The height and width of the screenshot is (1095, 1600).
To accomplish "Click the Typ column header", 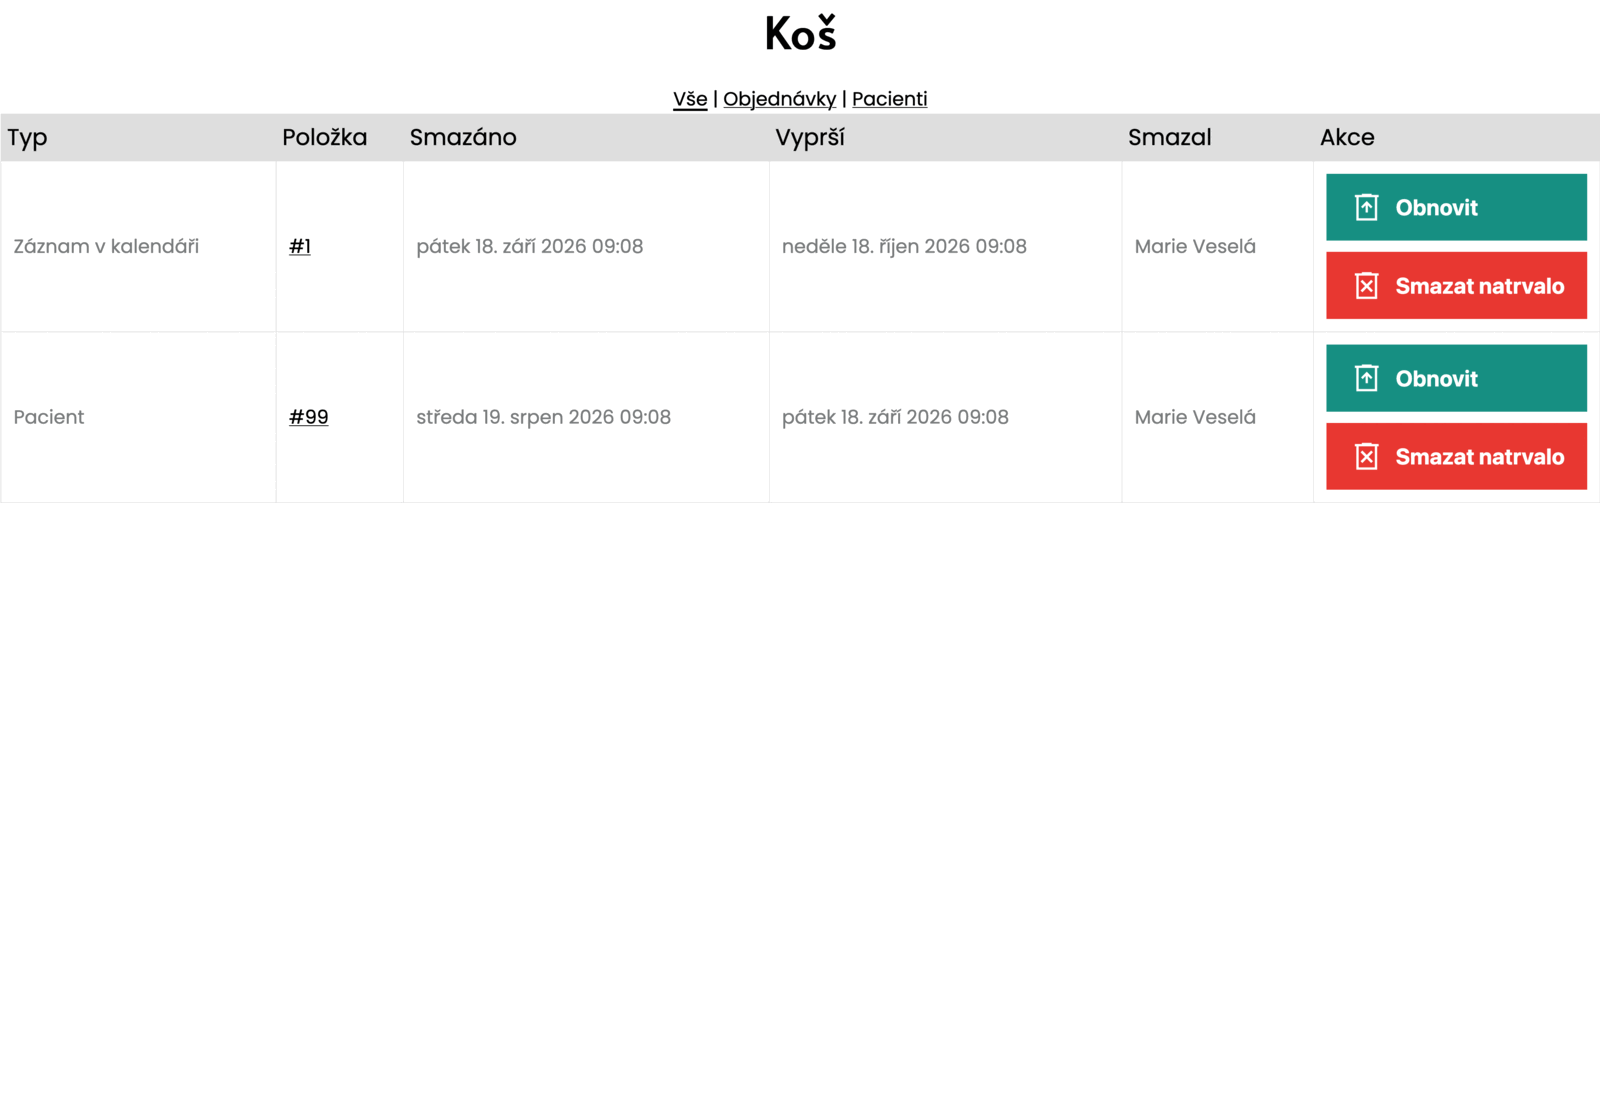I will point(27,138).
